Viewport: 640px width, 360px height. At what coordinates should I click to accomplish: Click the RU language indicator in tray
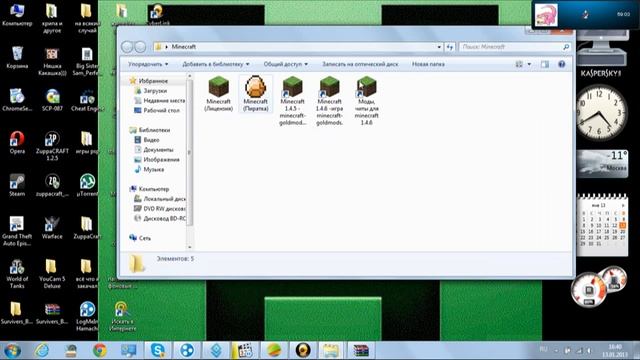pos(543,349)
